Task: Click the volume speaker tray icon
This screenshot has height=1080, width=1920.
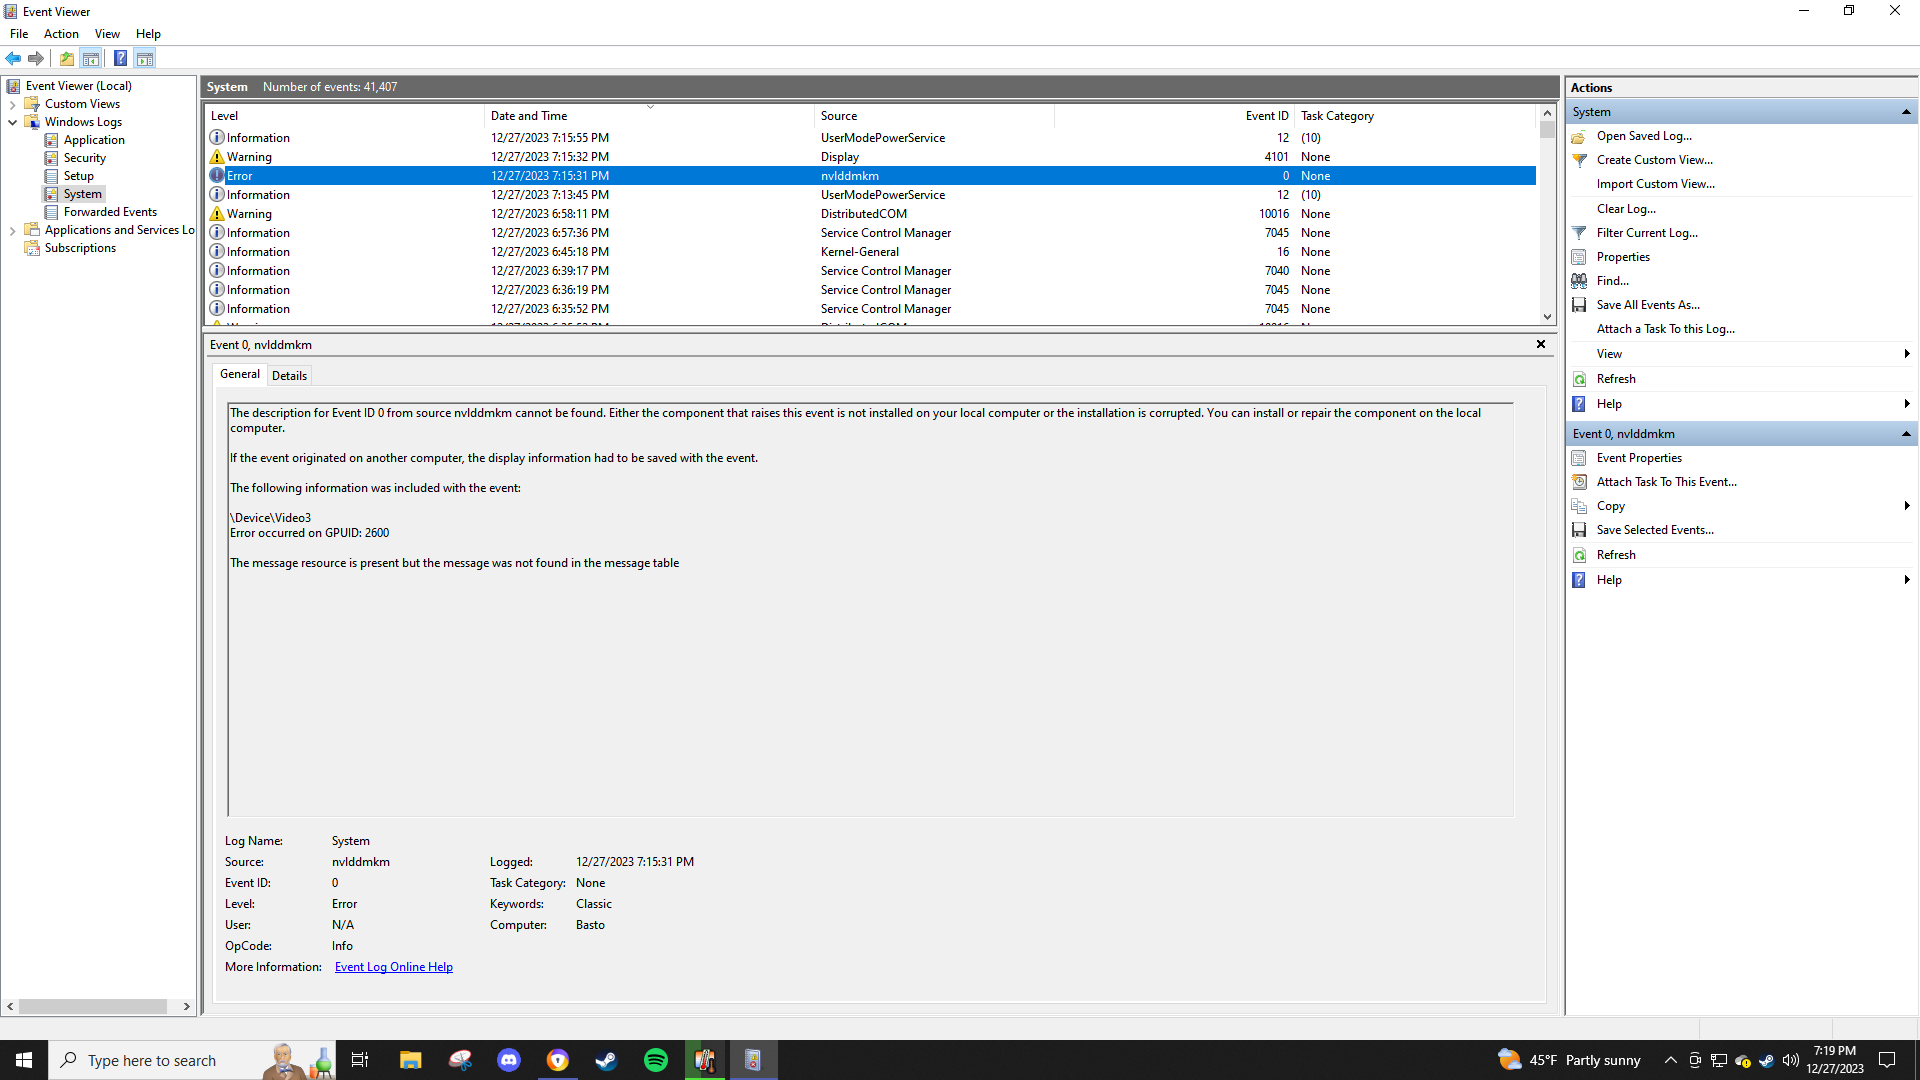Action: point(1790,1060)
